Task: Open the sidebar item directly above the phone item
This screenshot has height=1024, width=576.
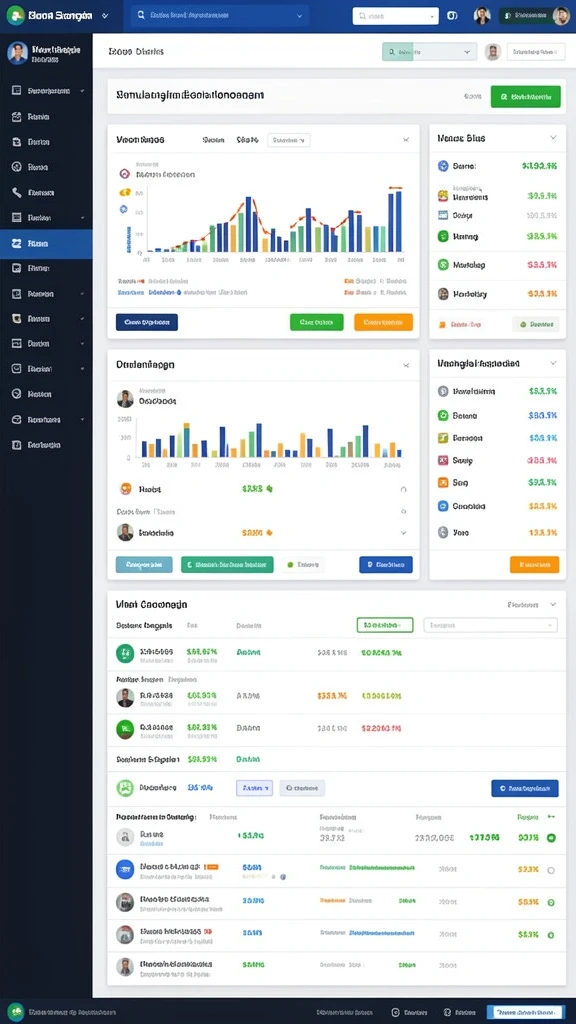Action: coord(46,167)
